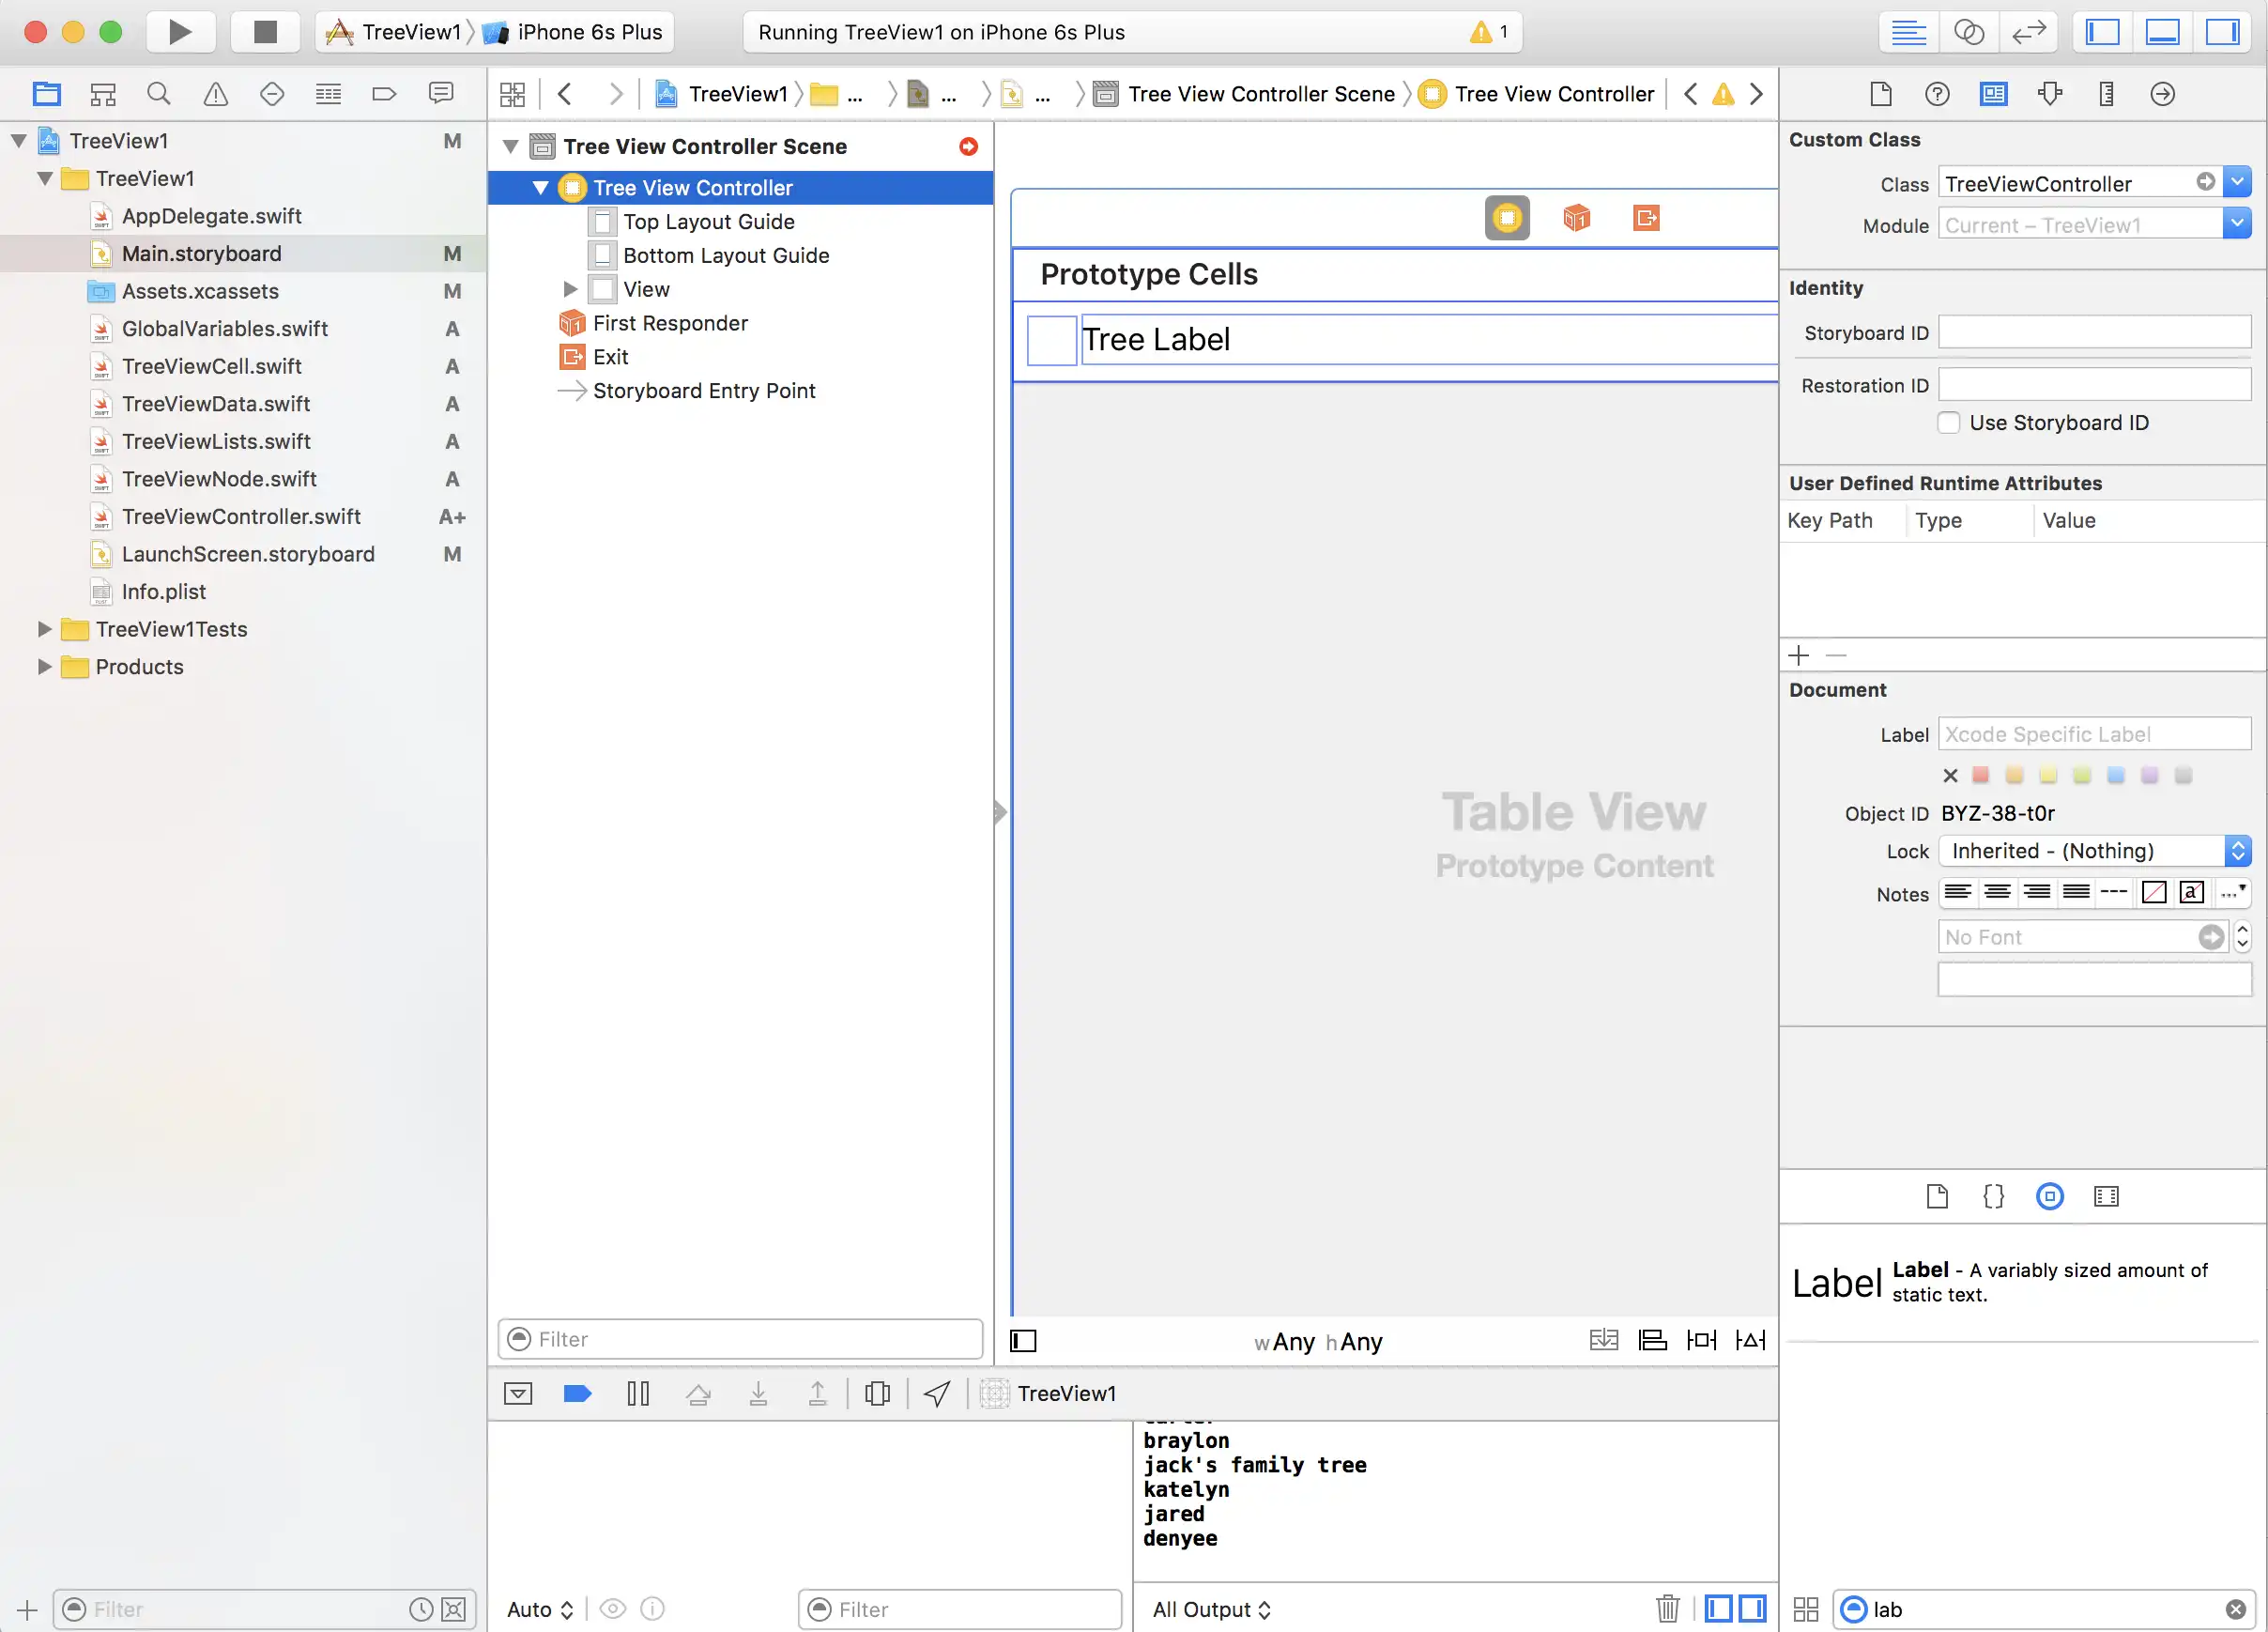Toggle breakpoints activation button
The width and height of the screenshot is (2268, 1632).
[577, 1393]
